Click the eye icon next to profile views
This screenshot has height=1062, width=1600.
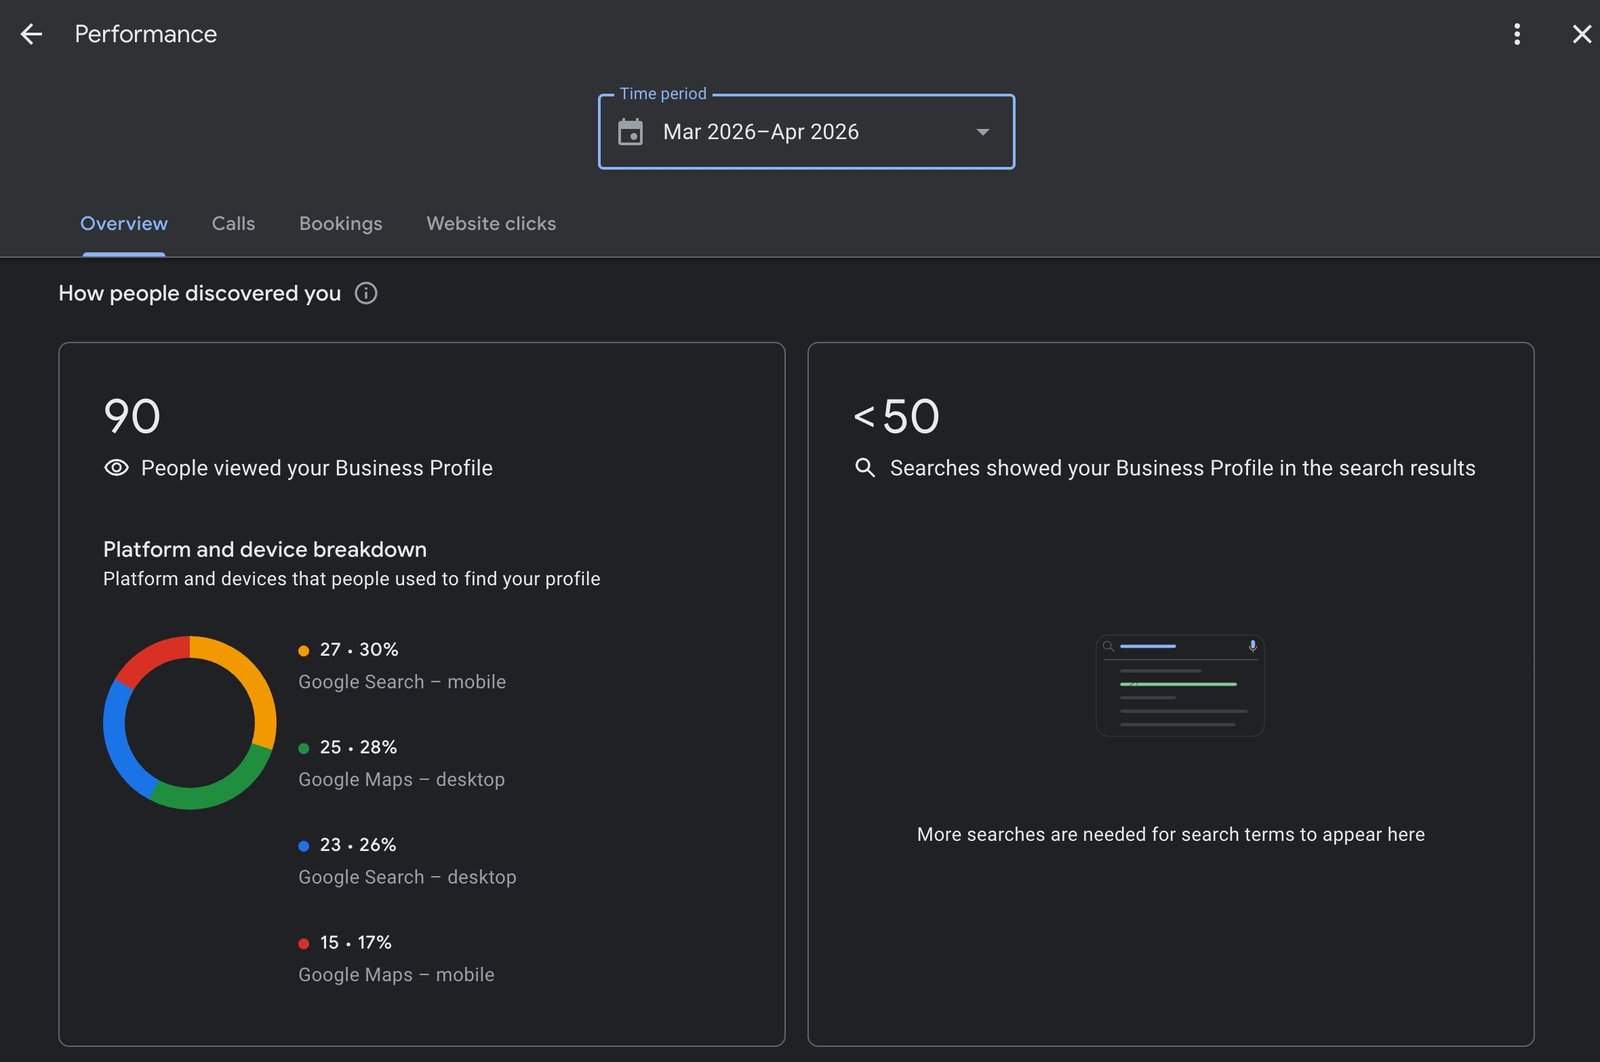click(117, 467)
